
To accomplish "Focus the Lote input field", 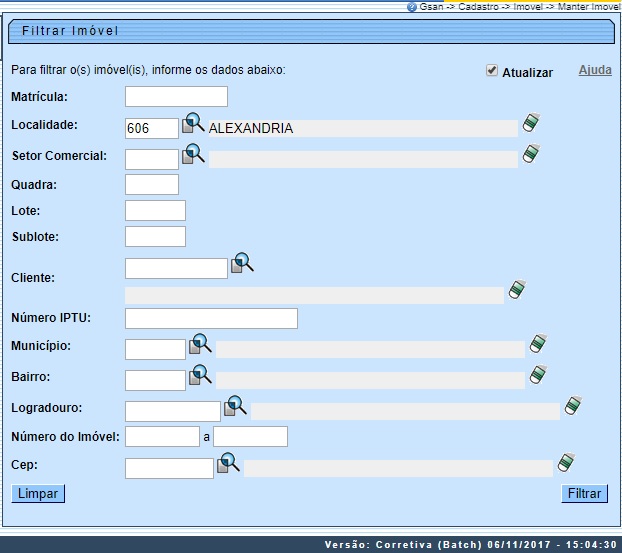I will 156,210.
